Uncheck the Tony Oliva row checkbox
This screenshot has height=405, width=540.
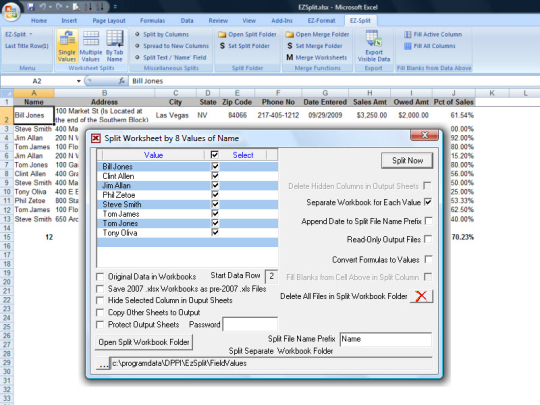(x=215, y=232)
